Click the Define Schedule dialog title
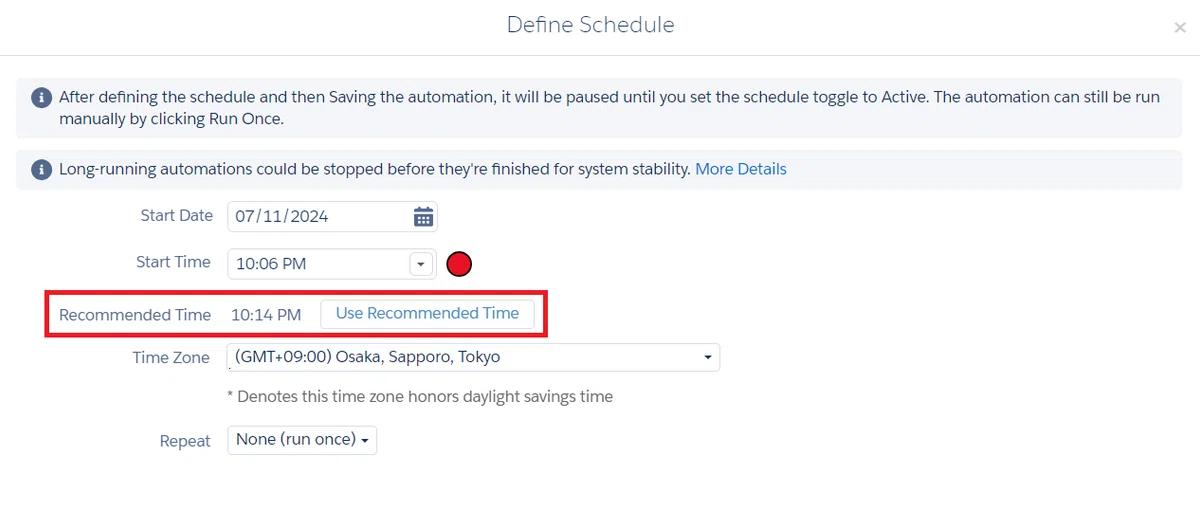The height and width of the screenshot is (529, 1200). (x=591, y=25)
